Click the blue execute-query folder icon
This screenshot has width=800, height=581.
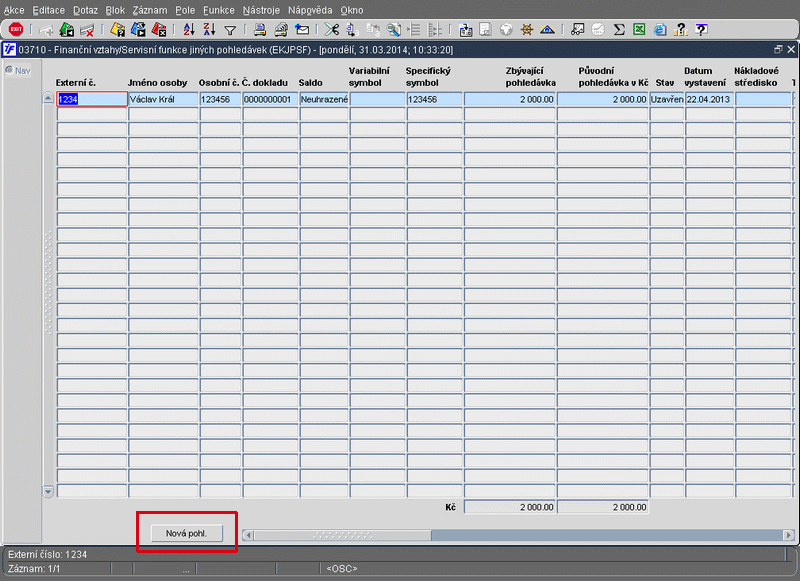(x=138, y=30)
